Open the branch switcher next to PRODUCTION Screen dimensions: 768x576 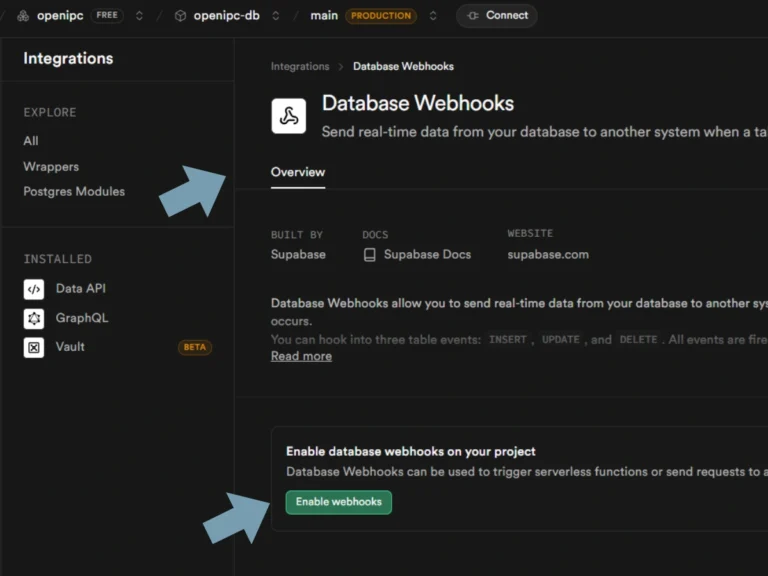pos(433,16)
